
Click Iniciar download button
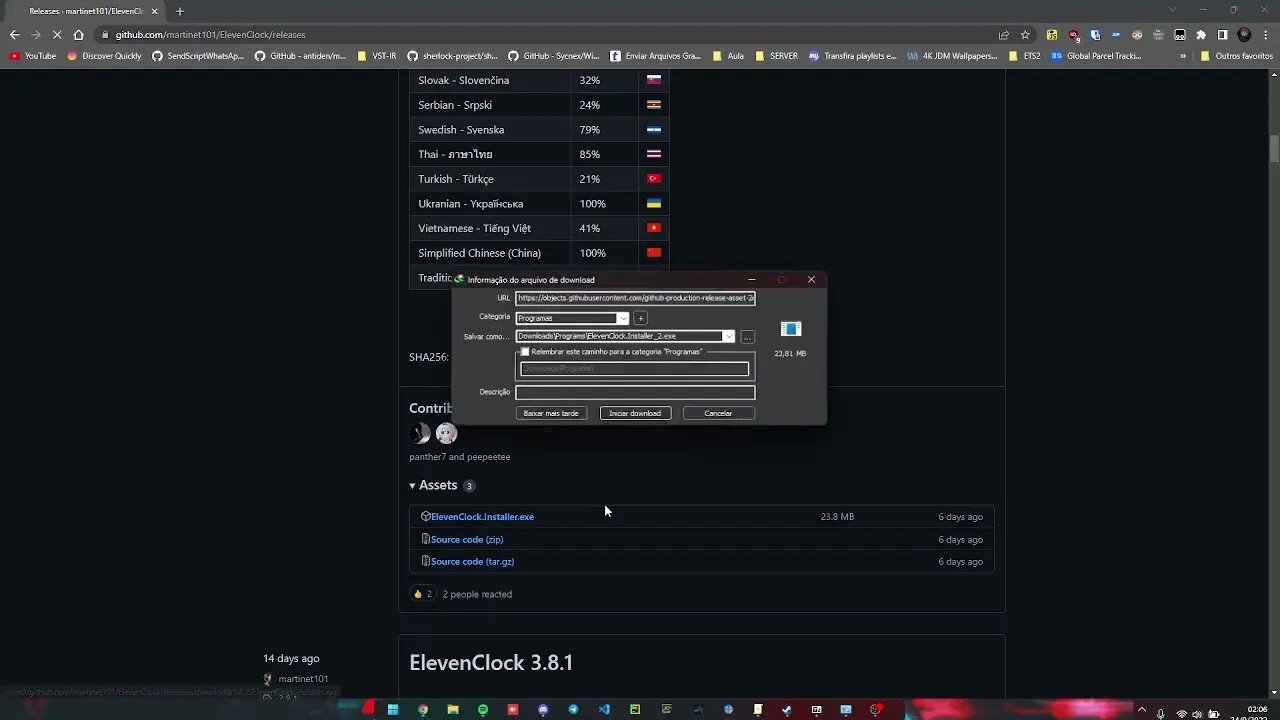[x=635, y=413]
